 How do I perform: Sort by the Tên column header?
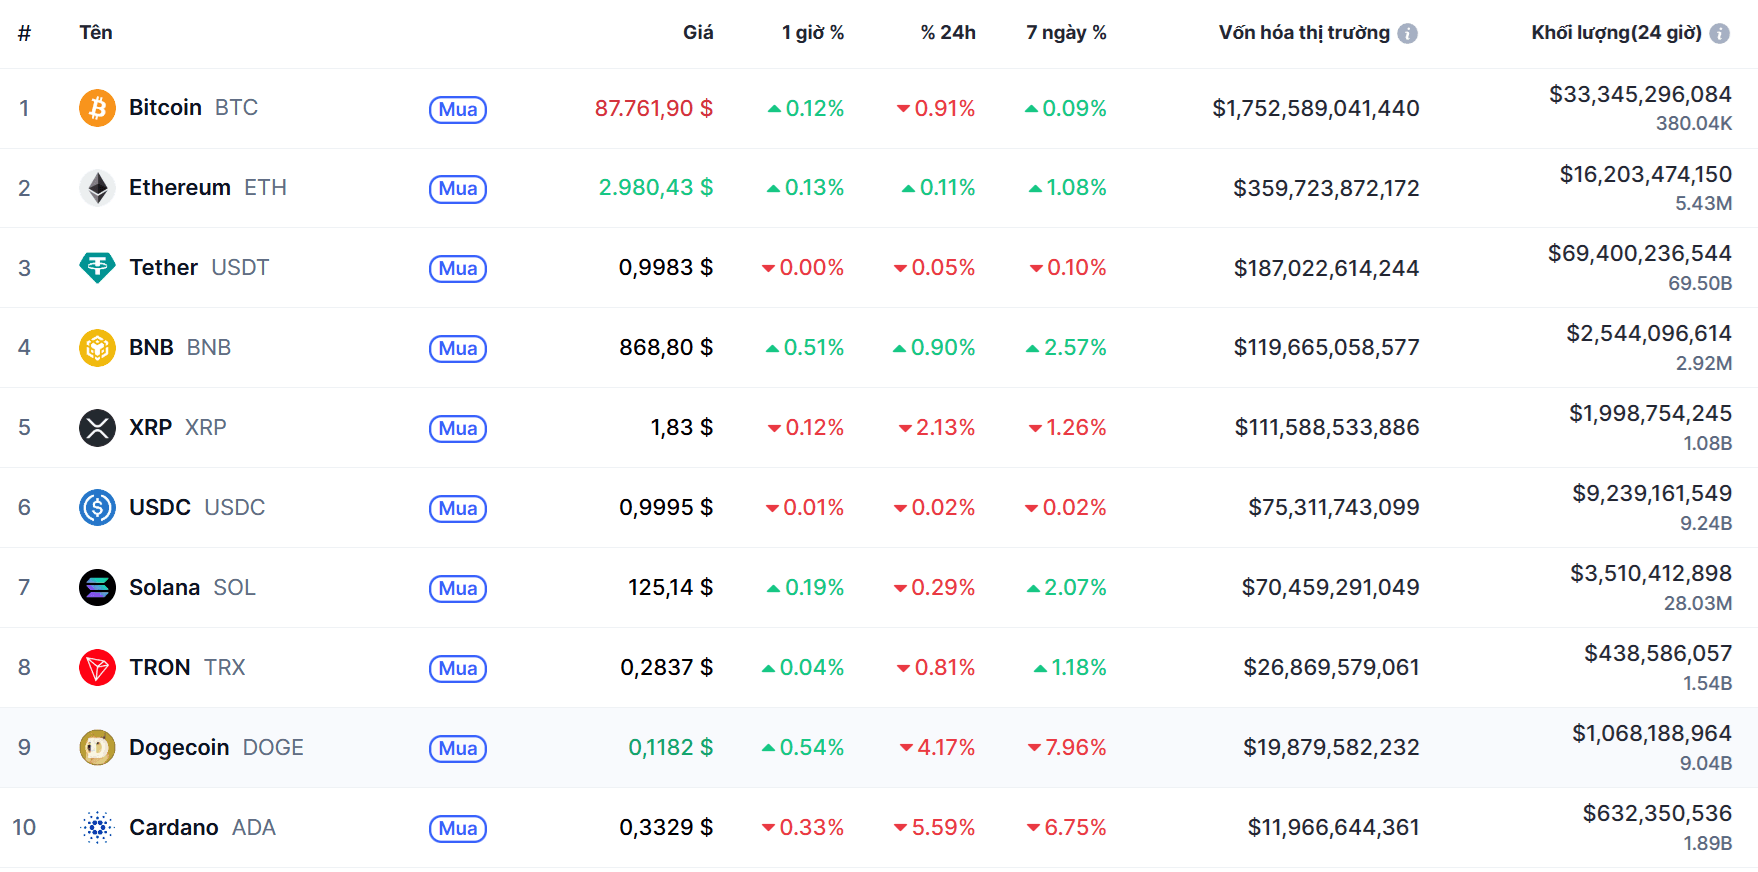point(96,33)
